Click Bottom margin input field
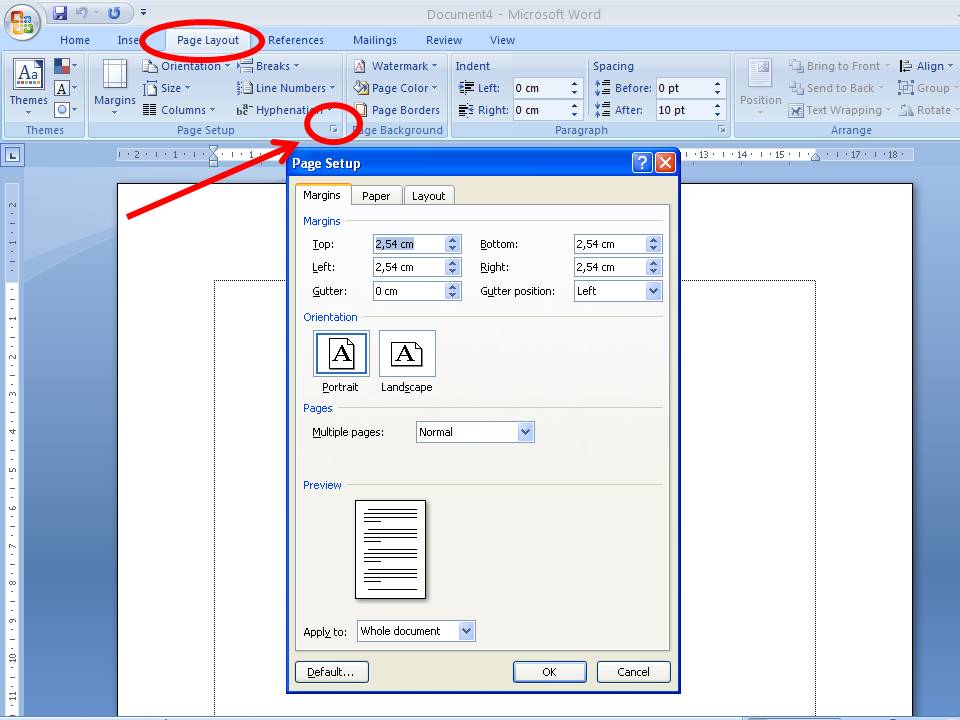 pyautogui.click(x=610, y=244)
